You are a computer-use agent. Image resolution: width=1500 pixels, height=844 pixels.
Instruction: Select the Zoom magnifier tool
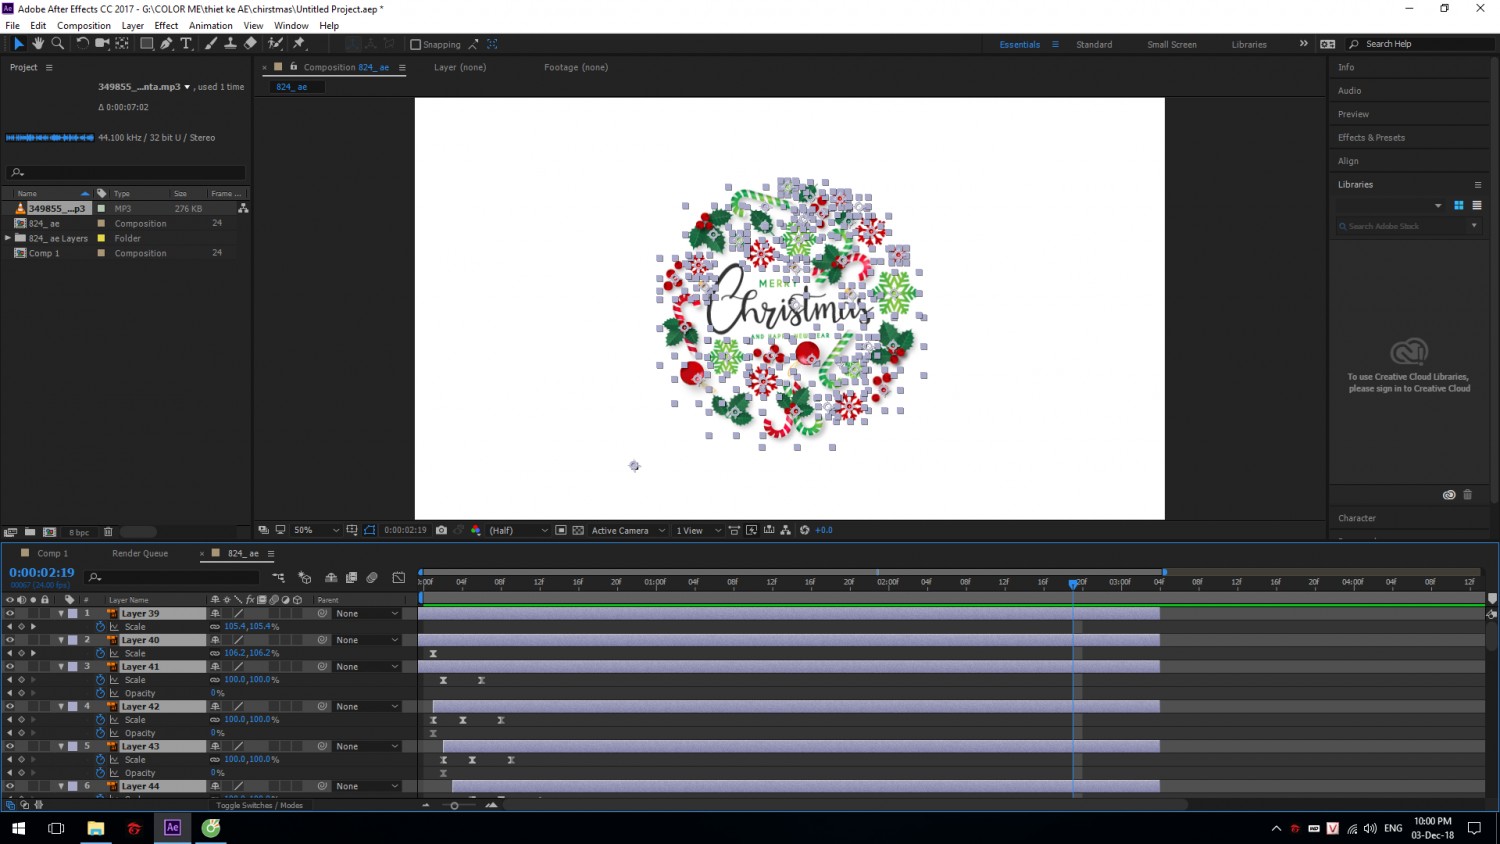coord(58,44)
